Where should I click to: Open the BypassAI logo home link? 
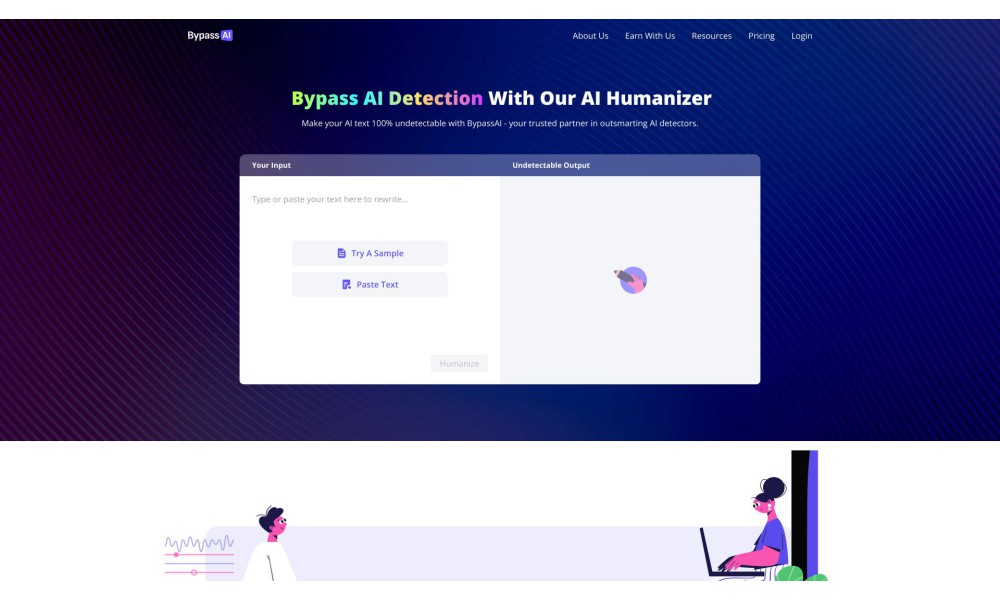[210, 36]
